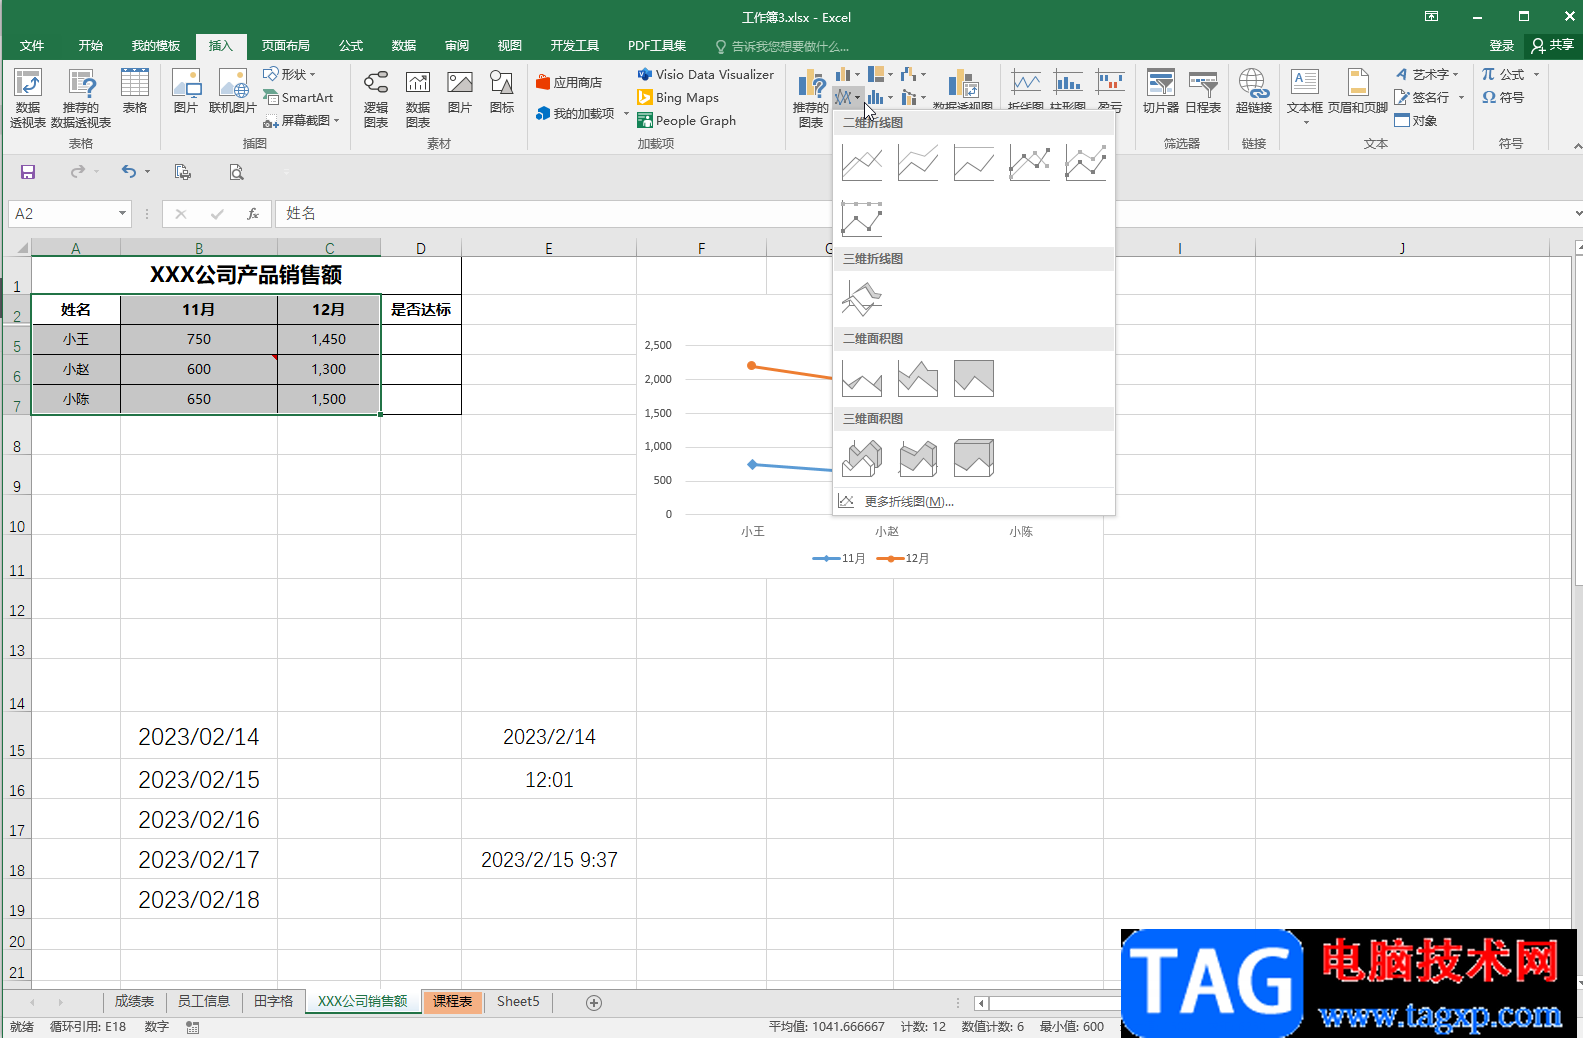Insert Header and Footer (页眉和页脚)
This screenshot has width=1583, height=1038.
[1358, 91]
